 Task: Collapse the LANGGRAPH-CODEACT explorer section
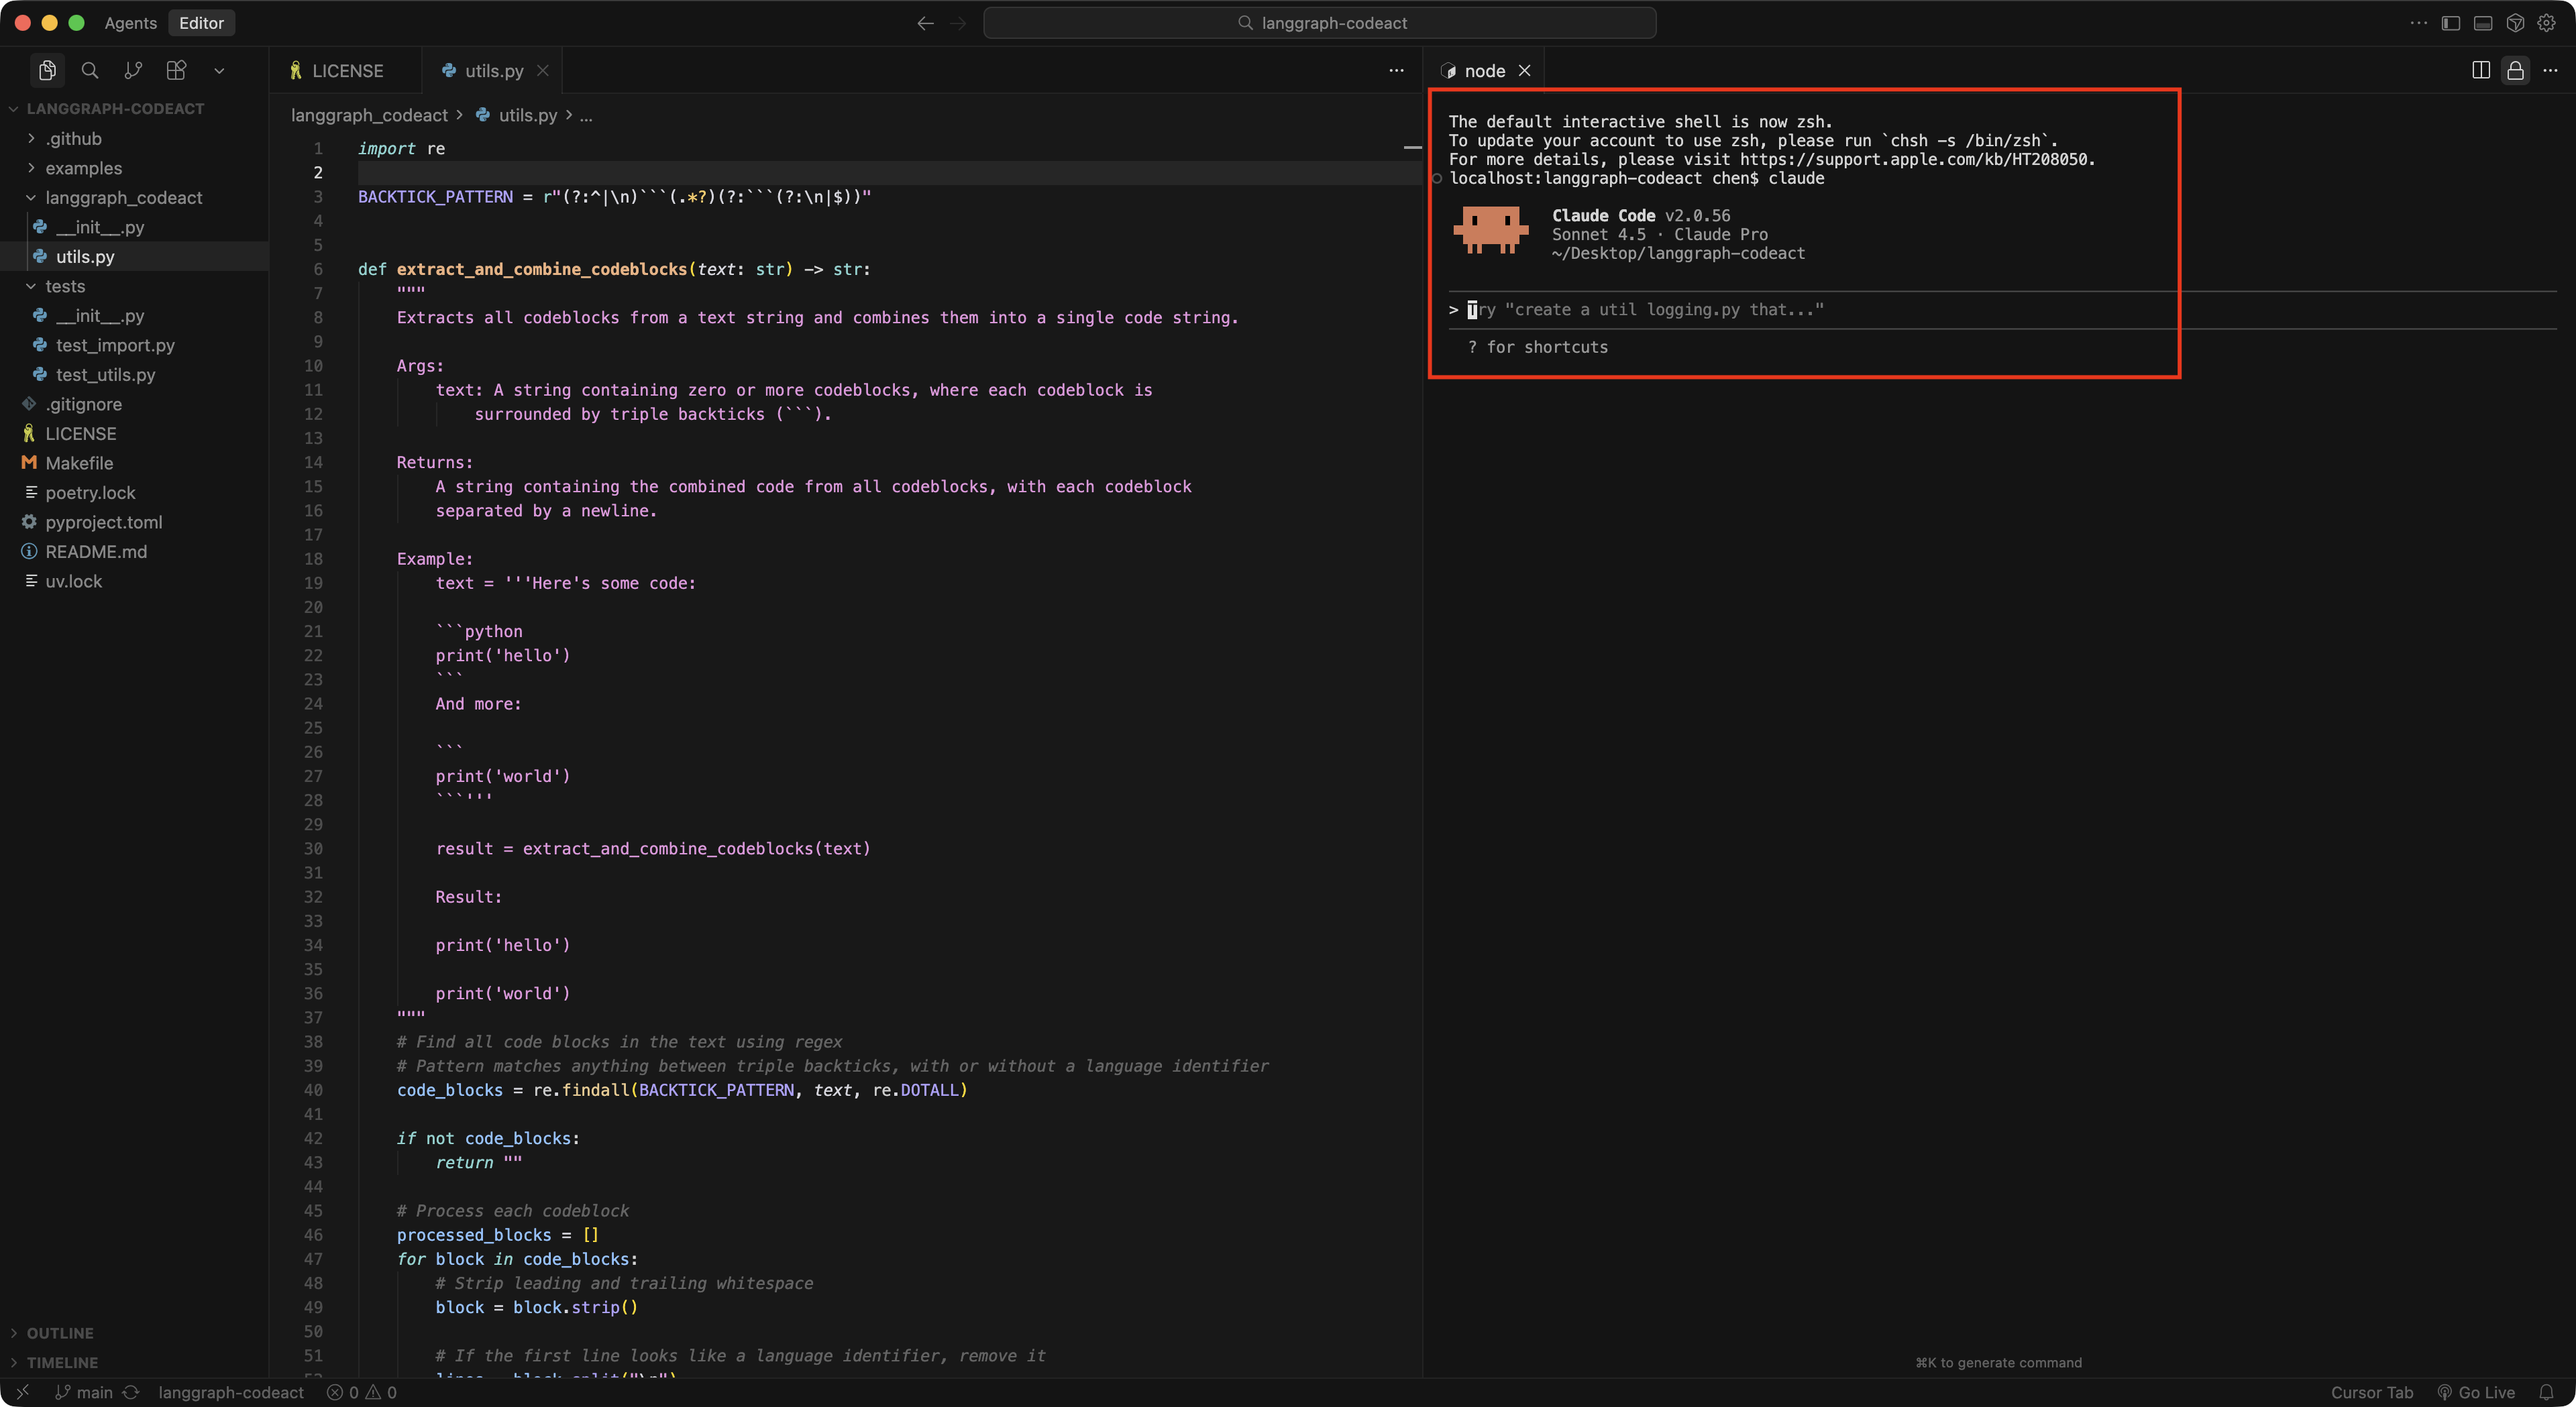pyautogui.click(x=115, y=109)
